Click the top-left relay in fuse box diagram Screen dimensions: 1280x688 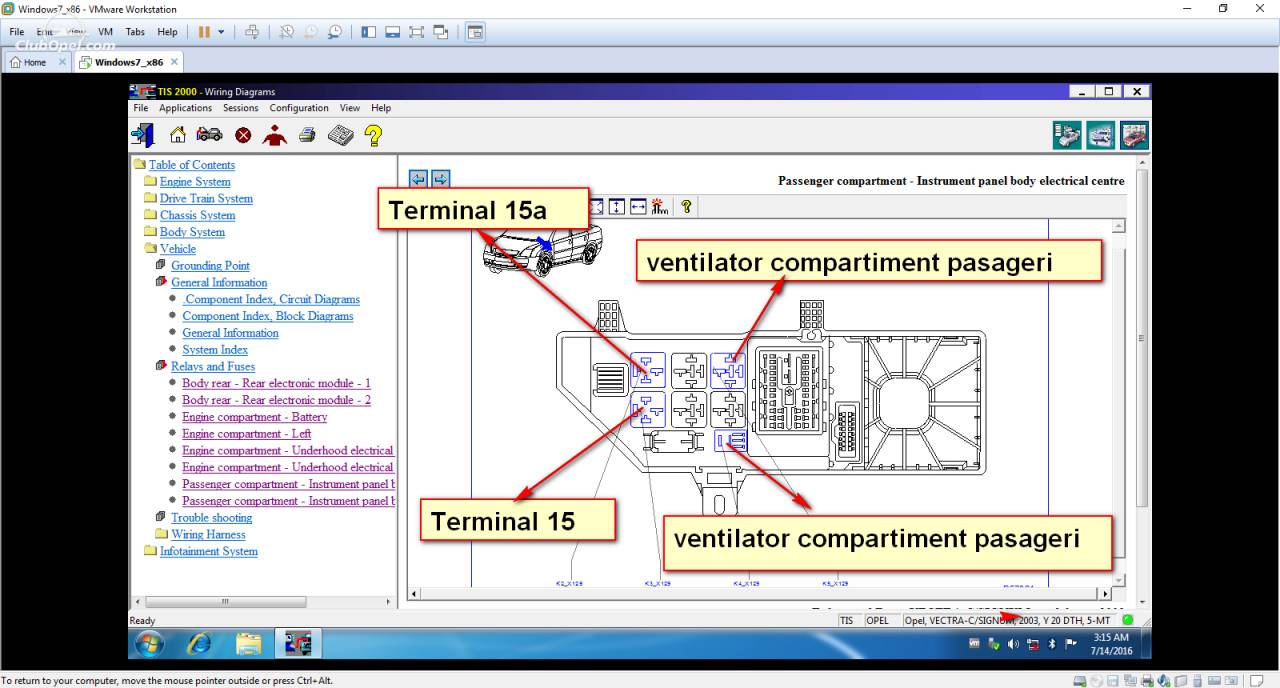point(648,370)
